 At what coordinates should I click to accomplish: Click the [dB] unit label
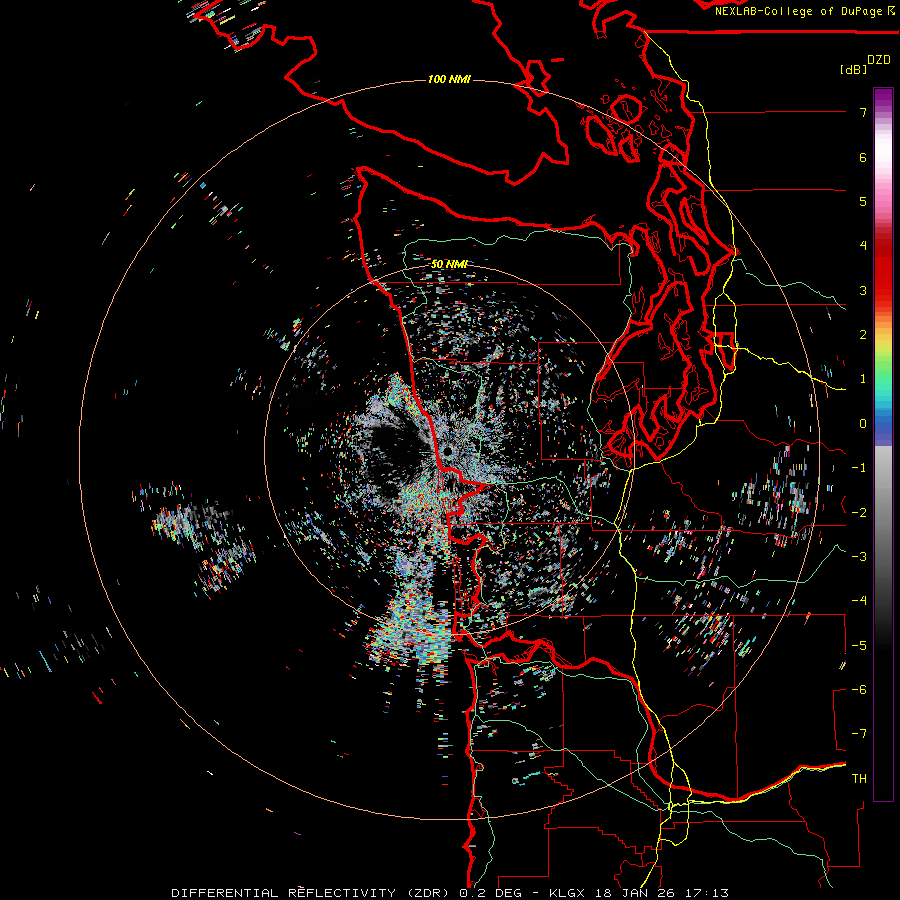854,69
